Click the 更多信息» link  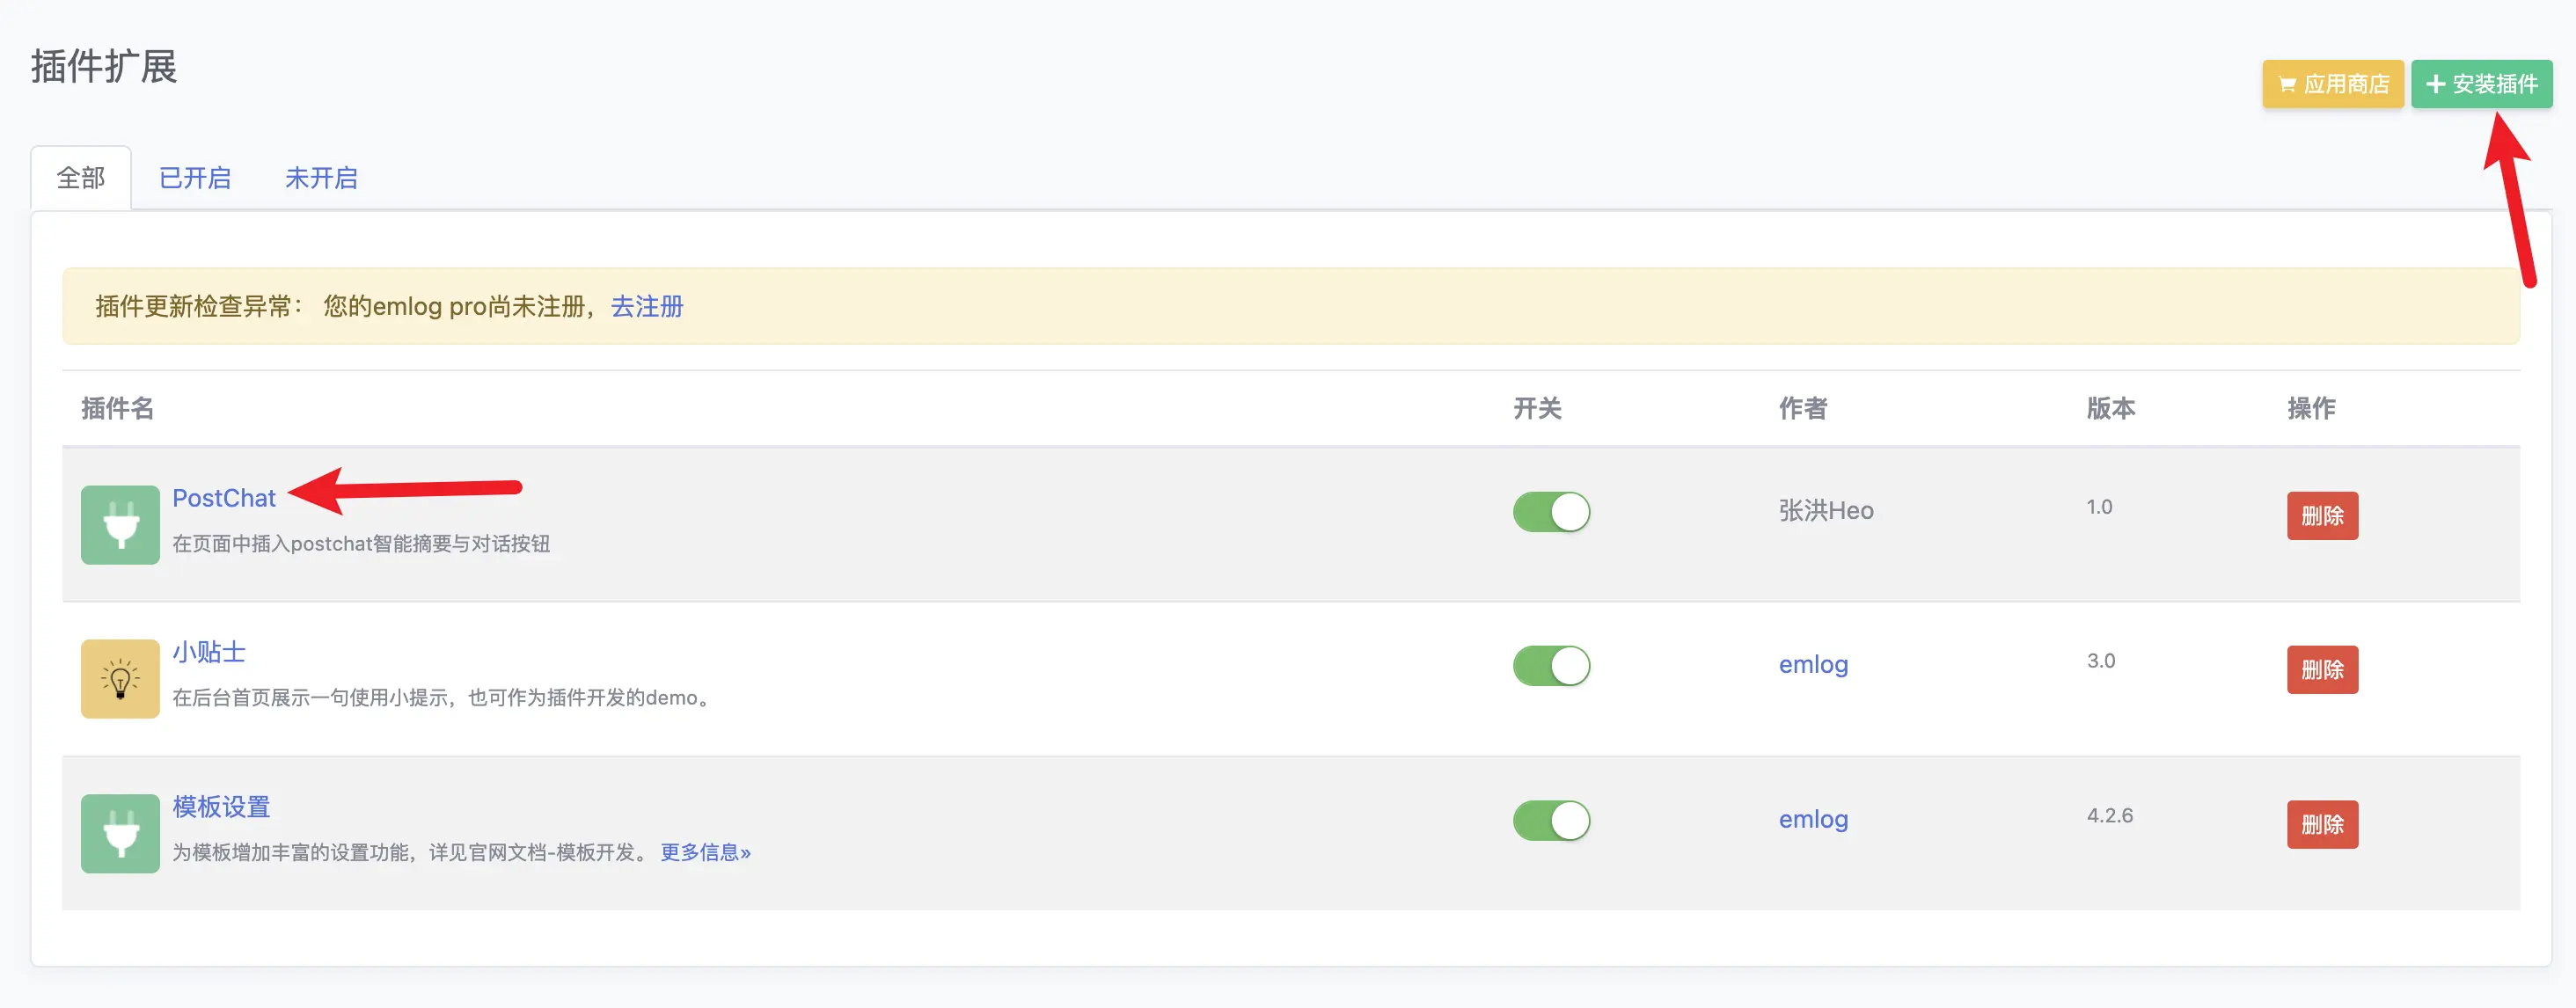(x=705, y=852)
